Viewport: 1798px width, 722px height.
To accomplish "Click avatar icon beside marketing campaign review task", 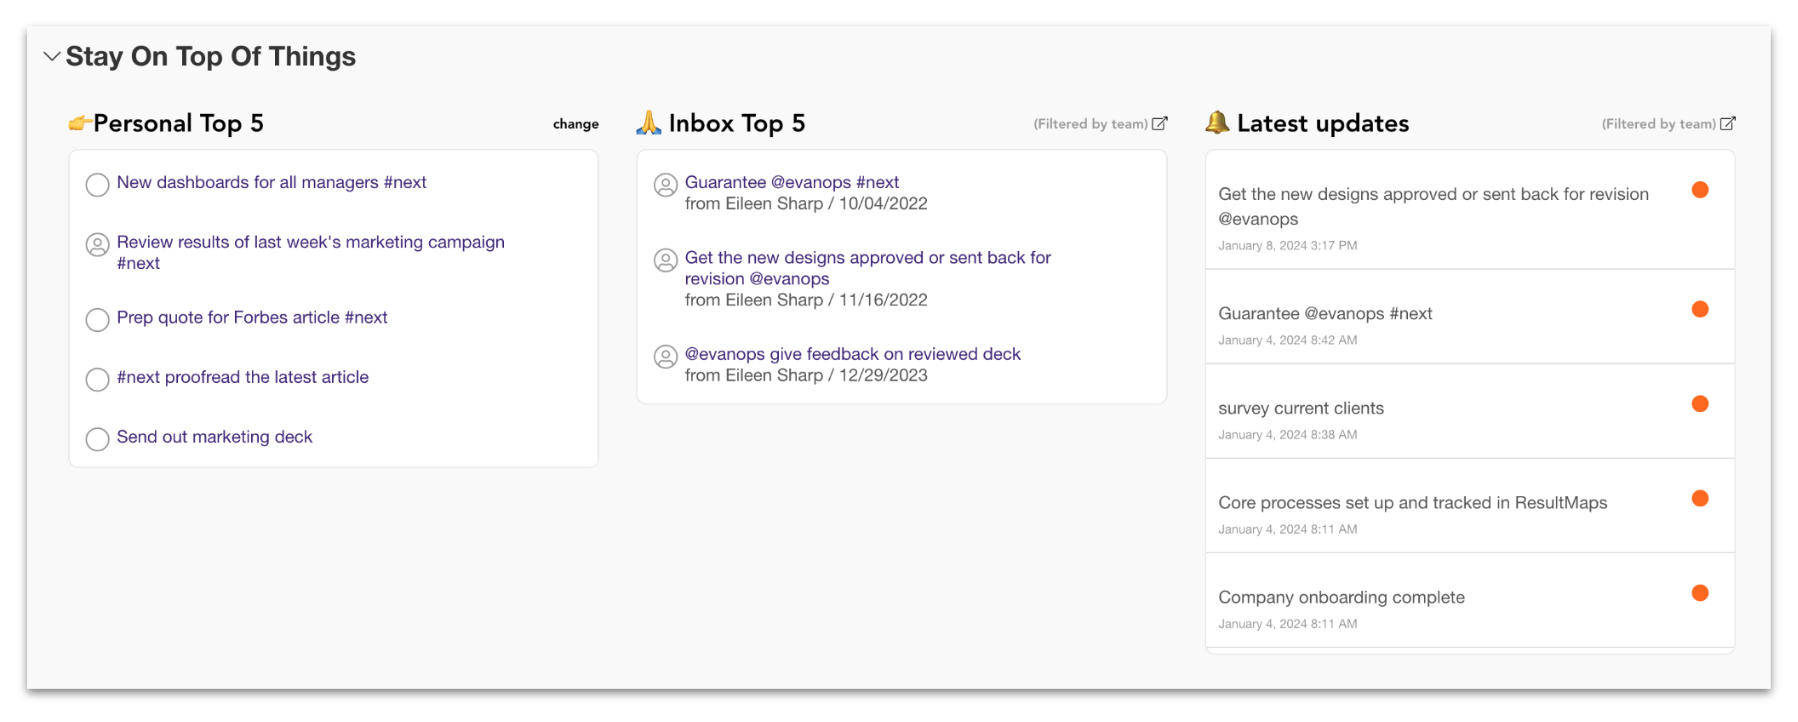I will point(97,245).
